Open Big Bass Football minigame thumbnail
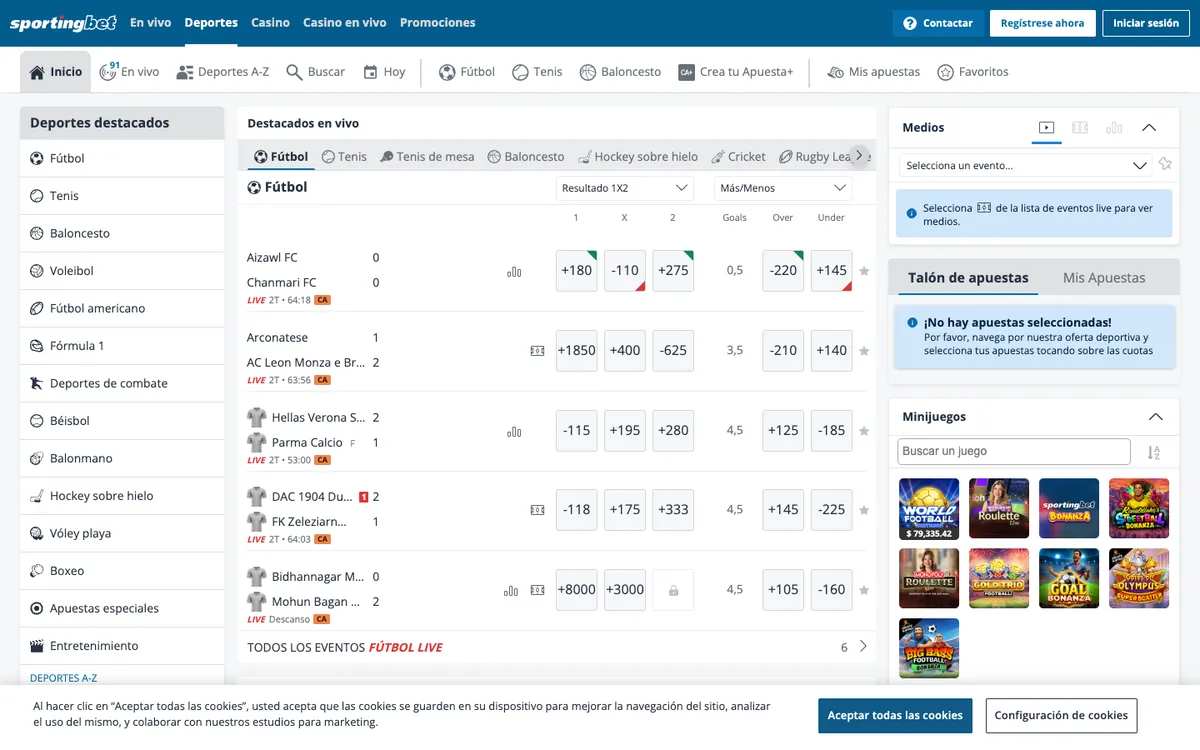 (x=929, y=648)
